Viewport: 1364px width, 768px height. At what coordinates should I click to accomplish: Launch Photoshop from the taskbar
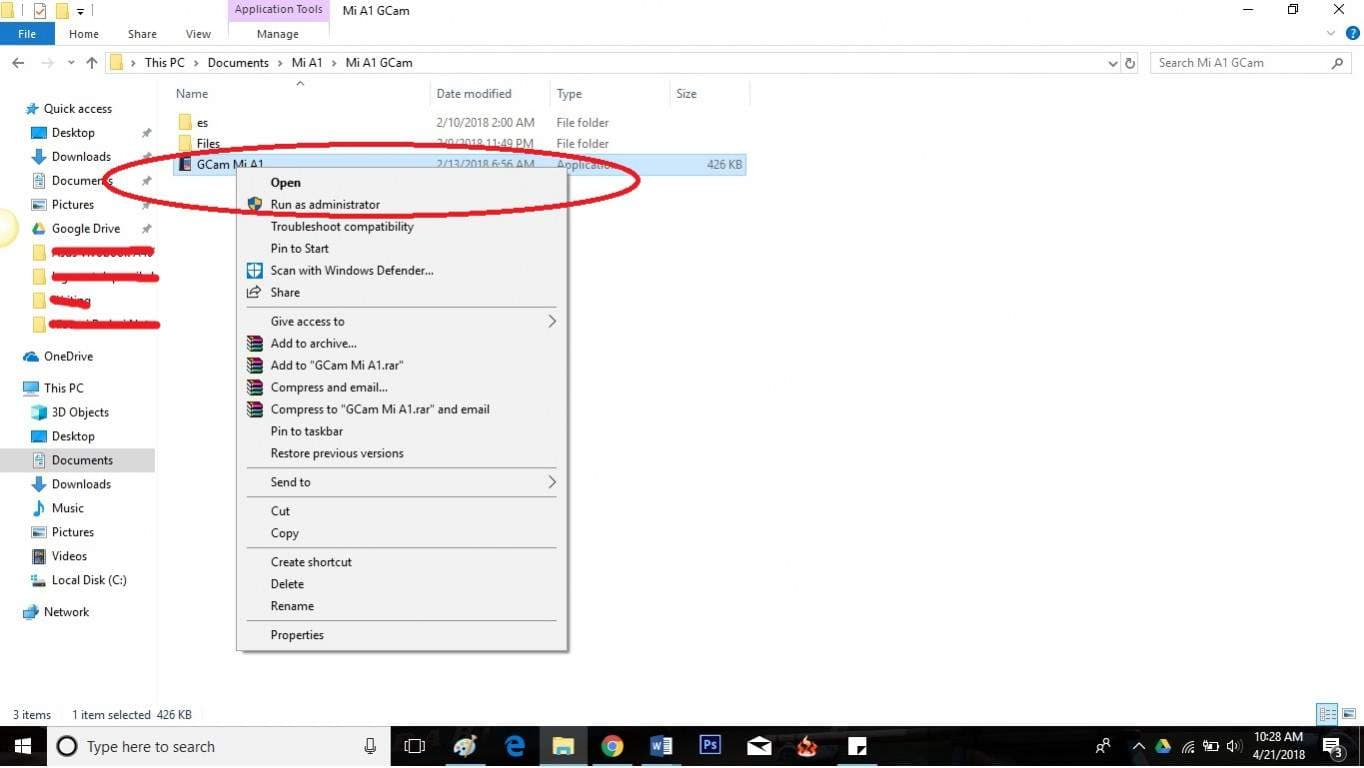click(710, 746)
